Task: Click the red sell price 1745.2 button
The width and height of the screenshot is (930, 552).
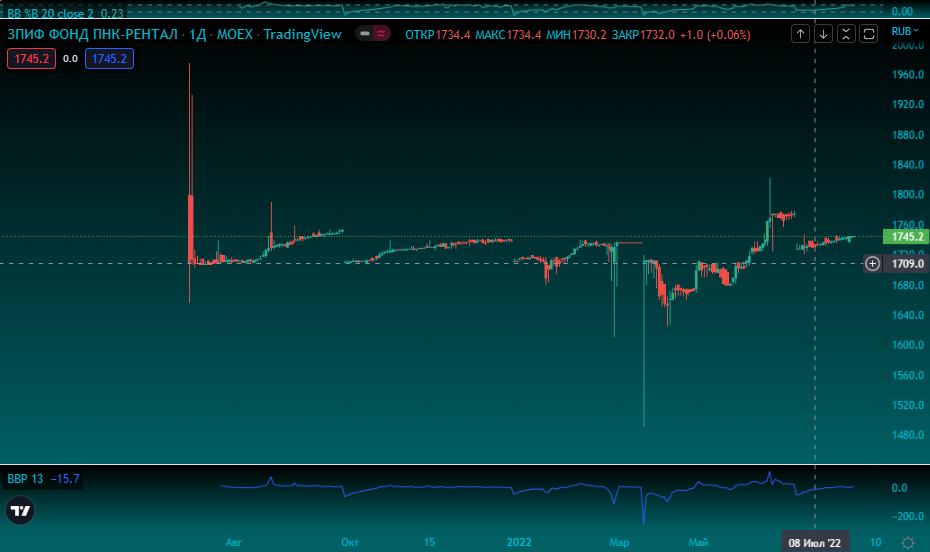Action: click(x=31, y=59)
